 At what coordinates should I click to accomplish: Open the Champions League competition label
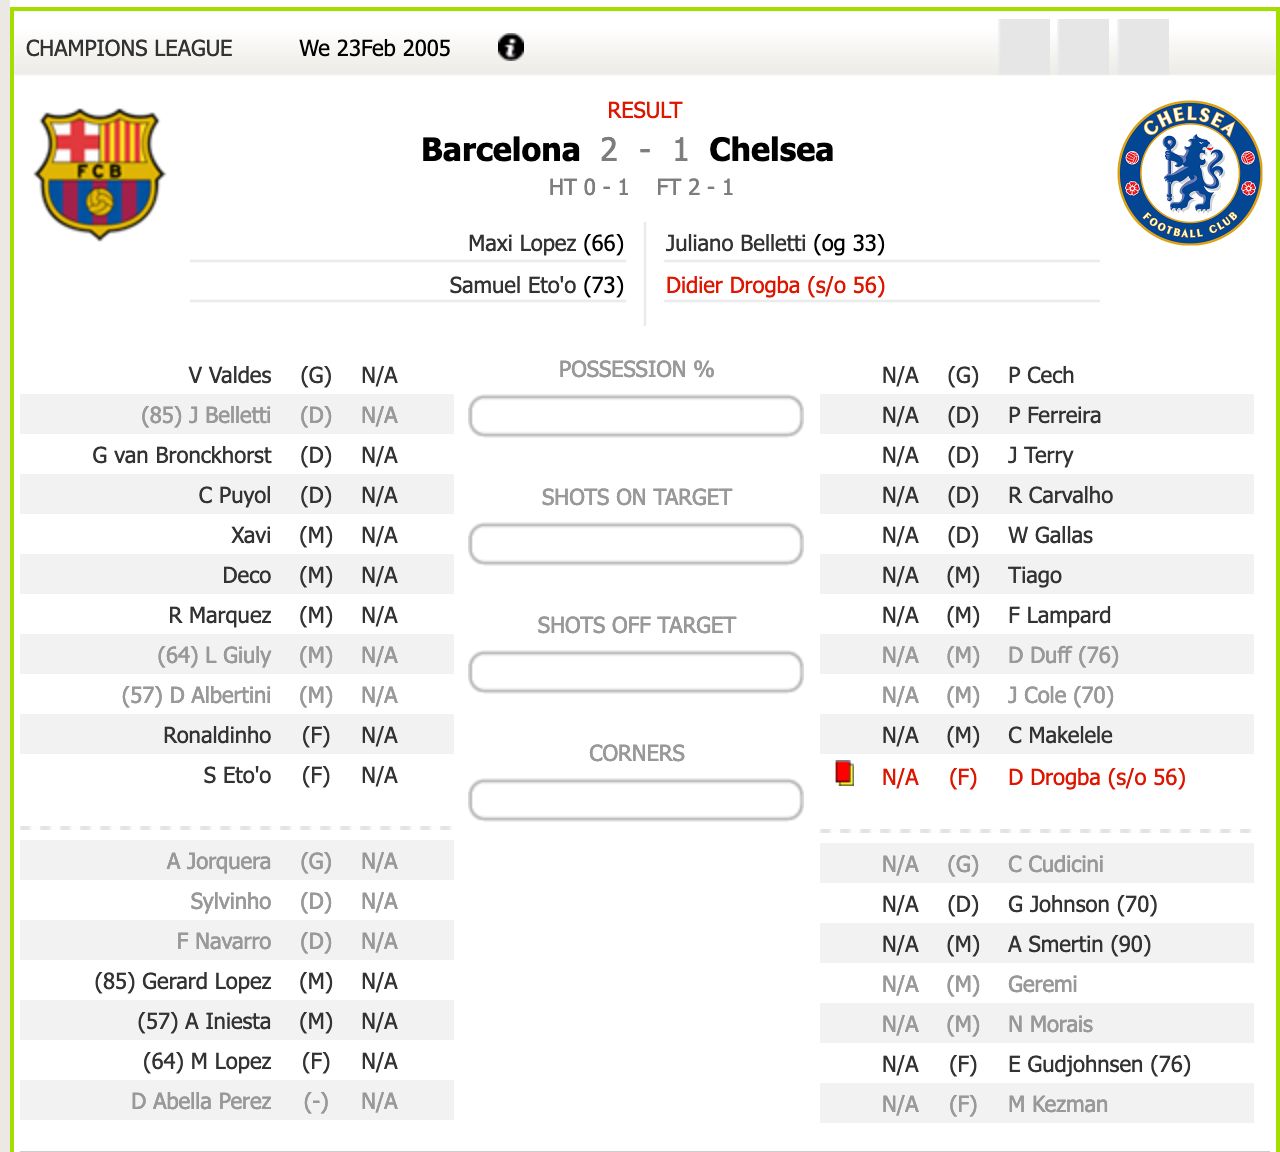pos(129,48)
